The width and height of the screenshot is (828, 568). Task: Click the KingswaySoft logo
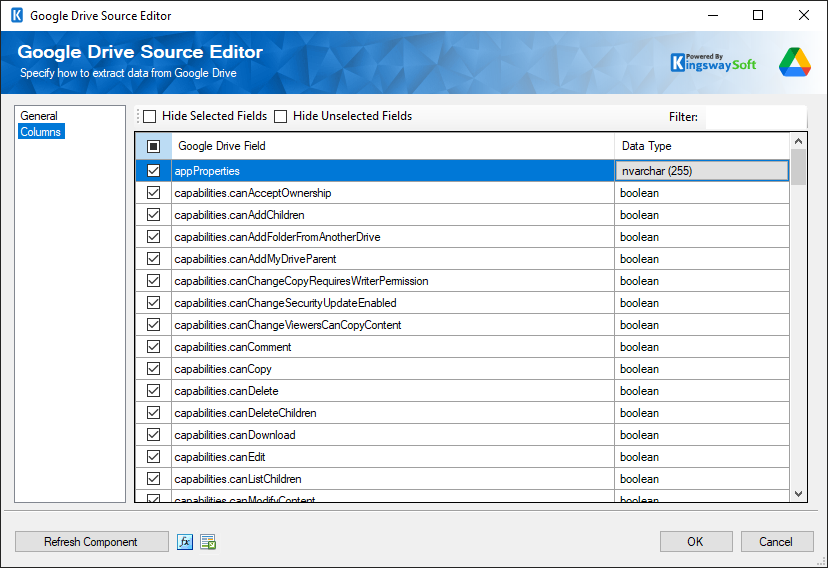pyautogui.click(x=713, y=63)
